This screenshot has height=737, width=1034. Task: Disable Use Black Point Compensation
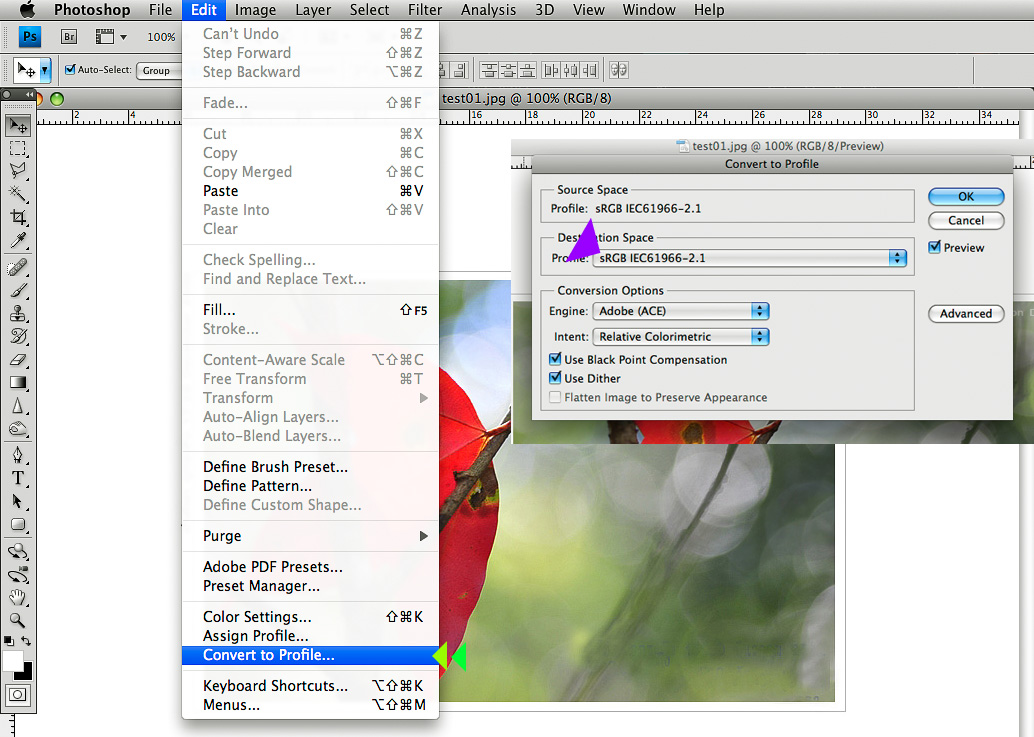pos(556,359)
